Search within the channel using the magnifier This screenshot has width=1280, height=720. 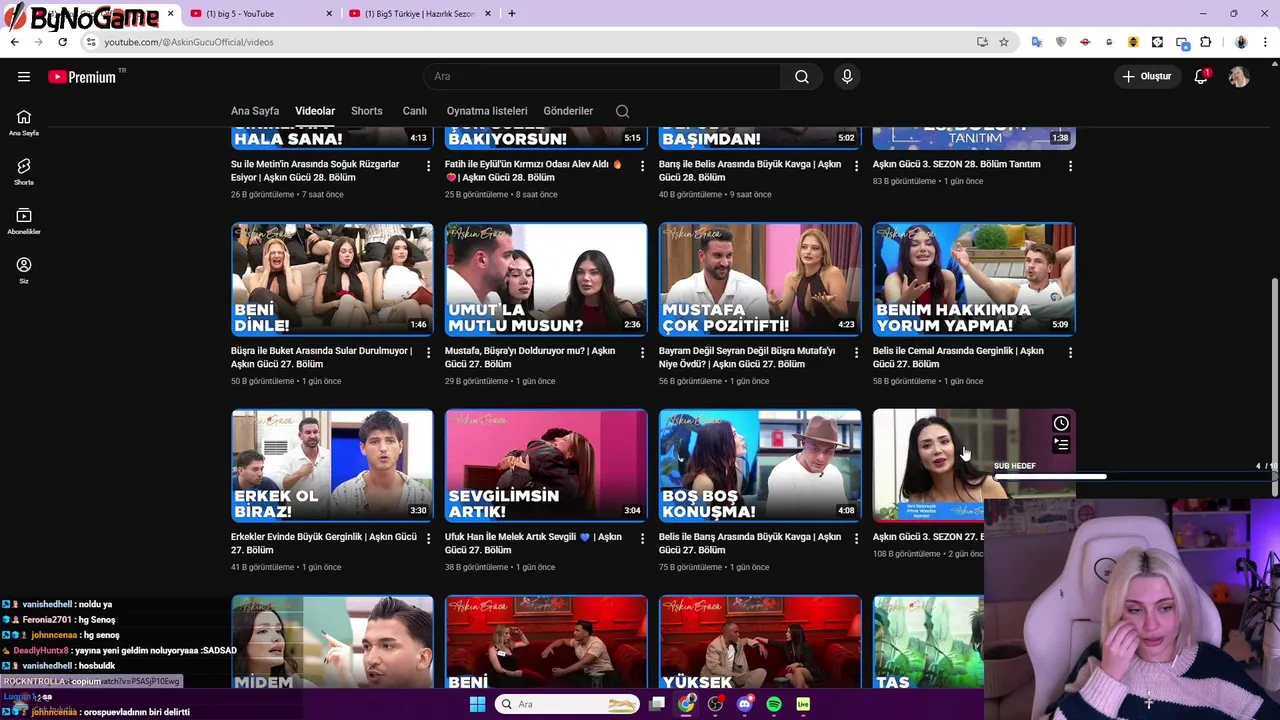pos(622,111)
